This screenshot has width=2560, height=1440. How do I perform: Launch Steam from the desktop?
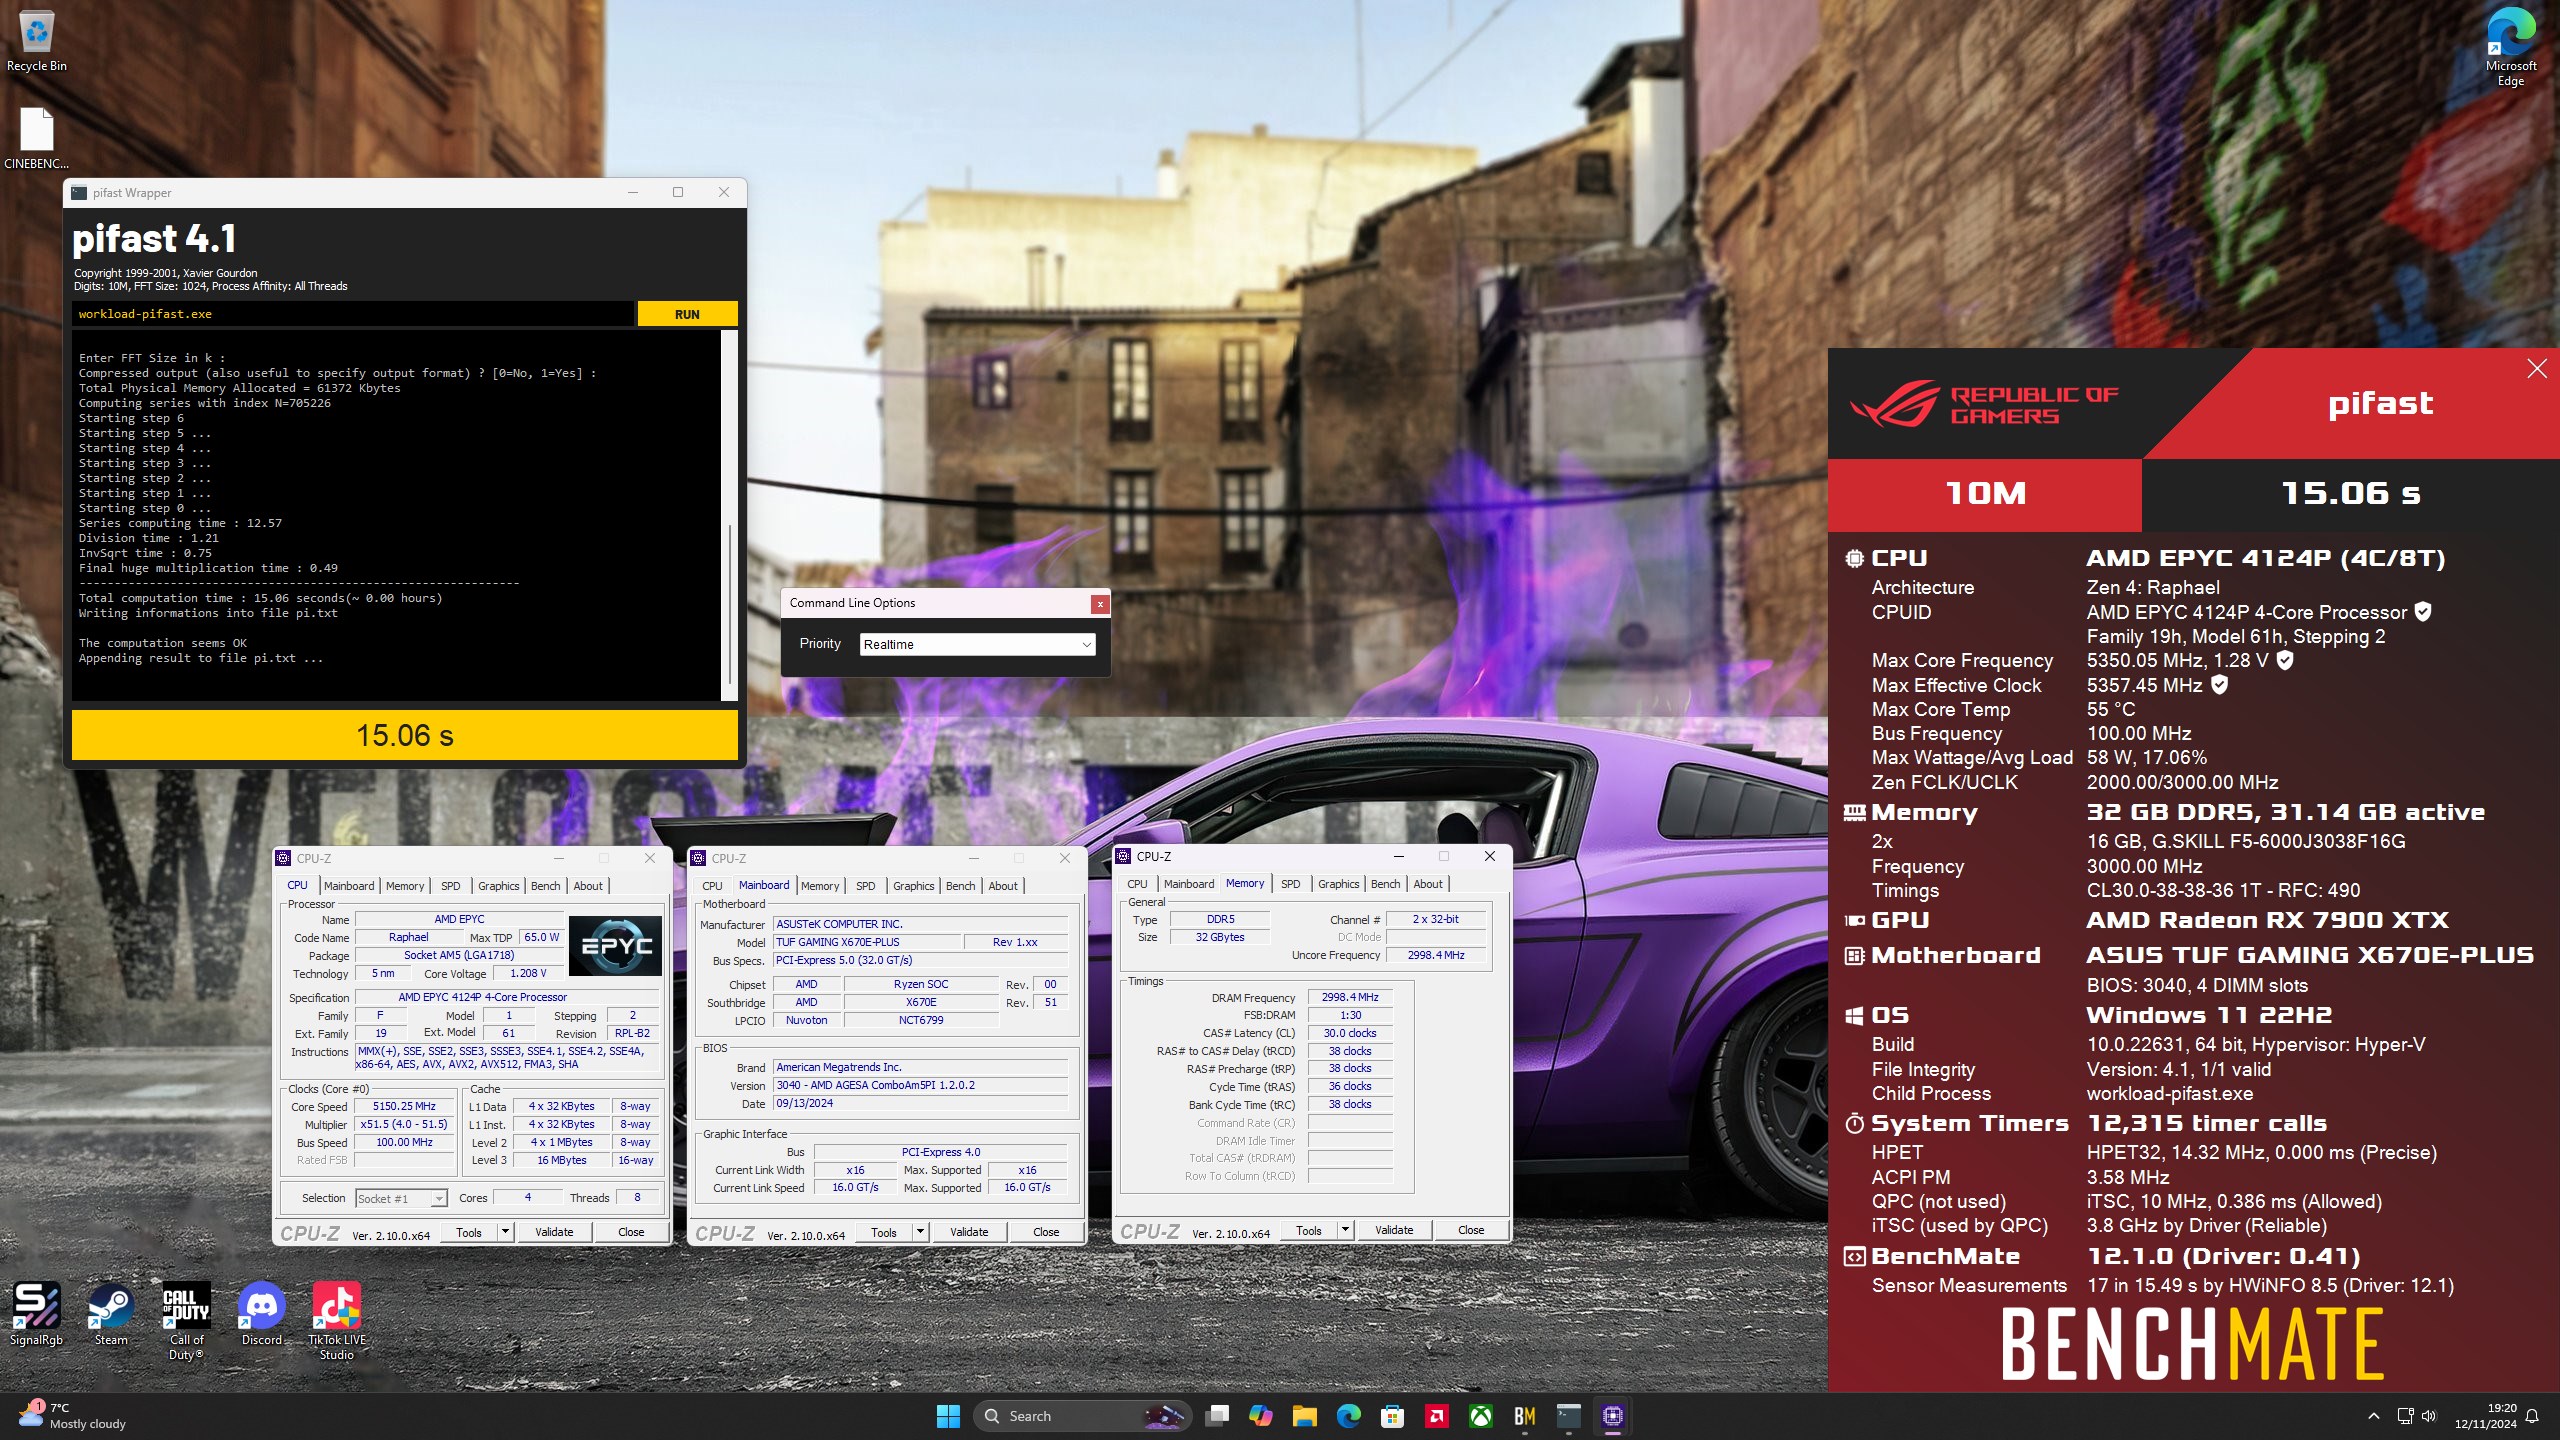(110, 1314)
